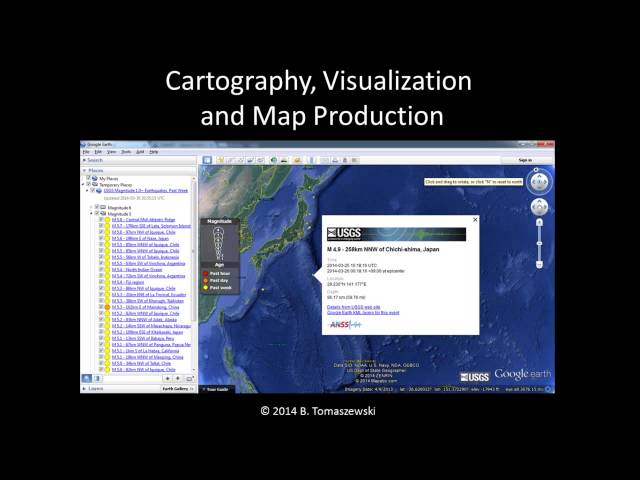
Task: Click the Print toolbar icon
Action: [x=335, y=160]
